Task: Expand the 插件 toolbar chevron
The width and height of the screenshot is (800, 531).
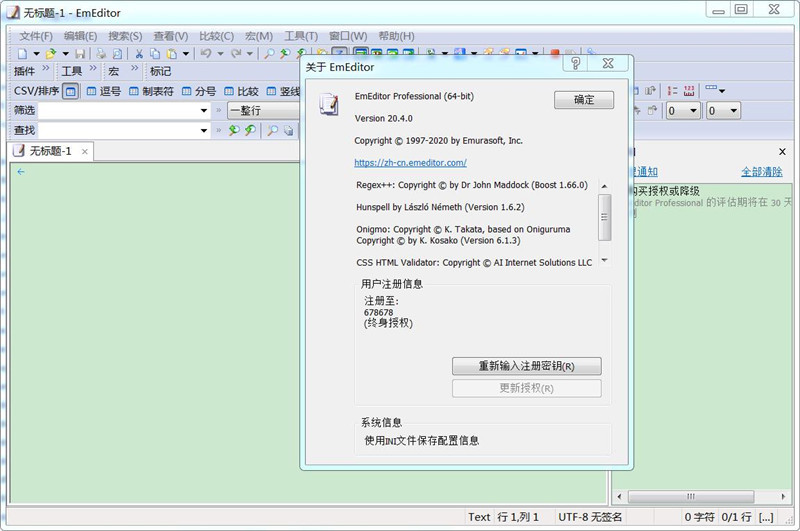Action: coord(46,68)
